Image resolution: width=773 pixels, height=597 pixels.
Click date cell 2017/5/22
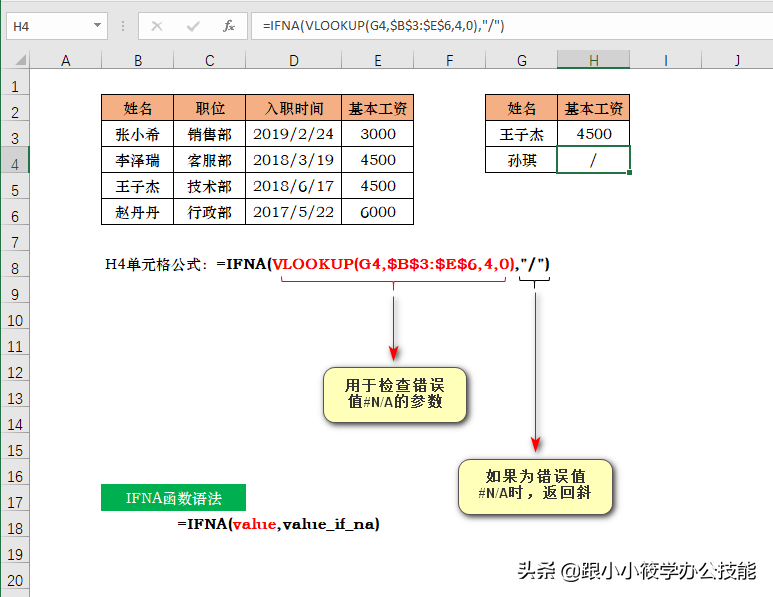(x=293, y=212)
